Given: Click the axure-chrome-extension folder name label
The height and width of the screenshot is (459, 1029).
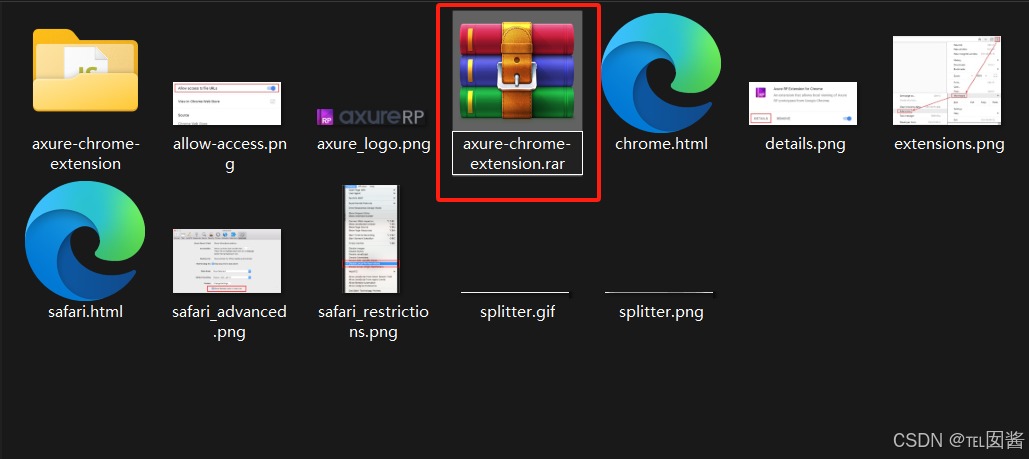Looking at the screenshot, I should 85,154.
